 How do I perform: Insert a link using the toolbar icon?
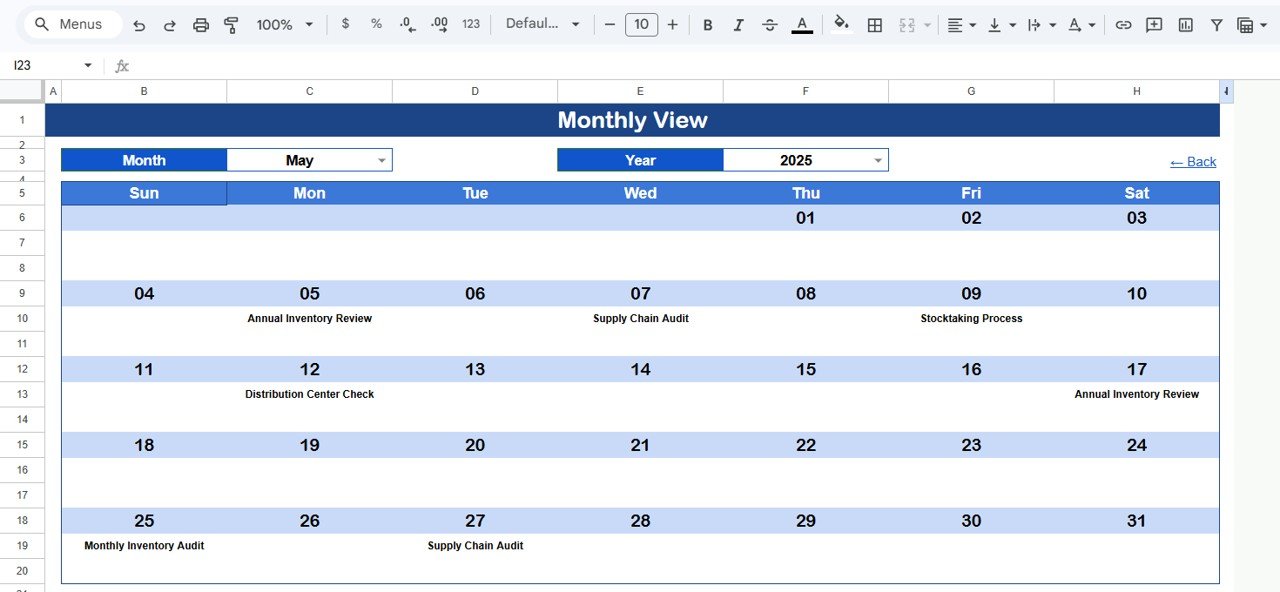click(x=1123, y=24)
